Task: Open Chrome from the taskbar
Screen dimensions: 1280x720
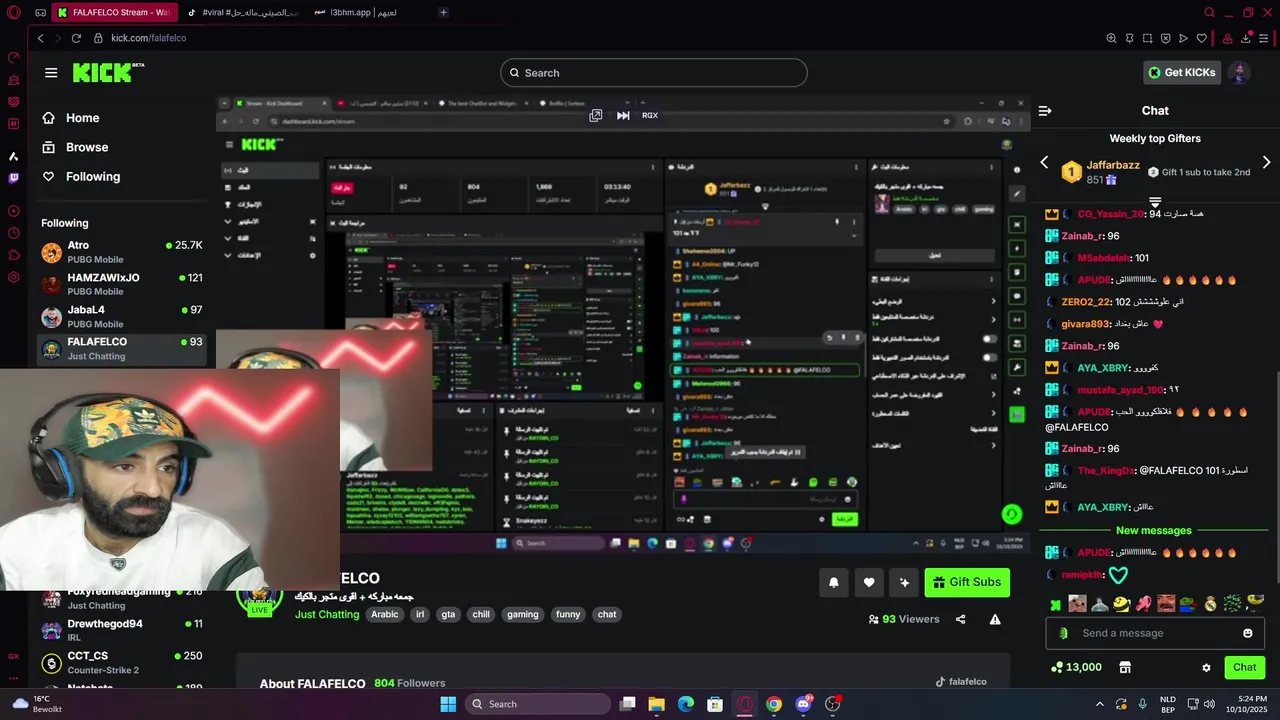Action: (774, 704)
